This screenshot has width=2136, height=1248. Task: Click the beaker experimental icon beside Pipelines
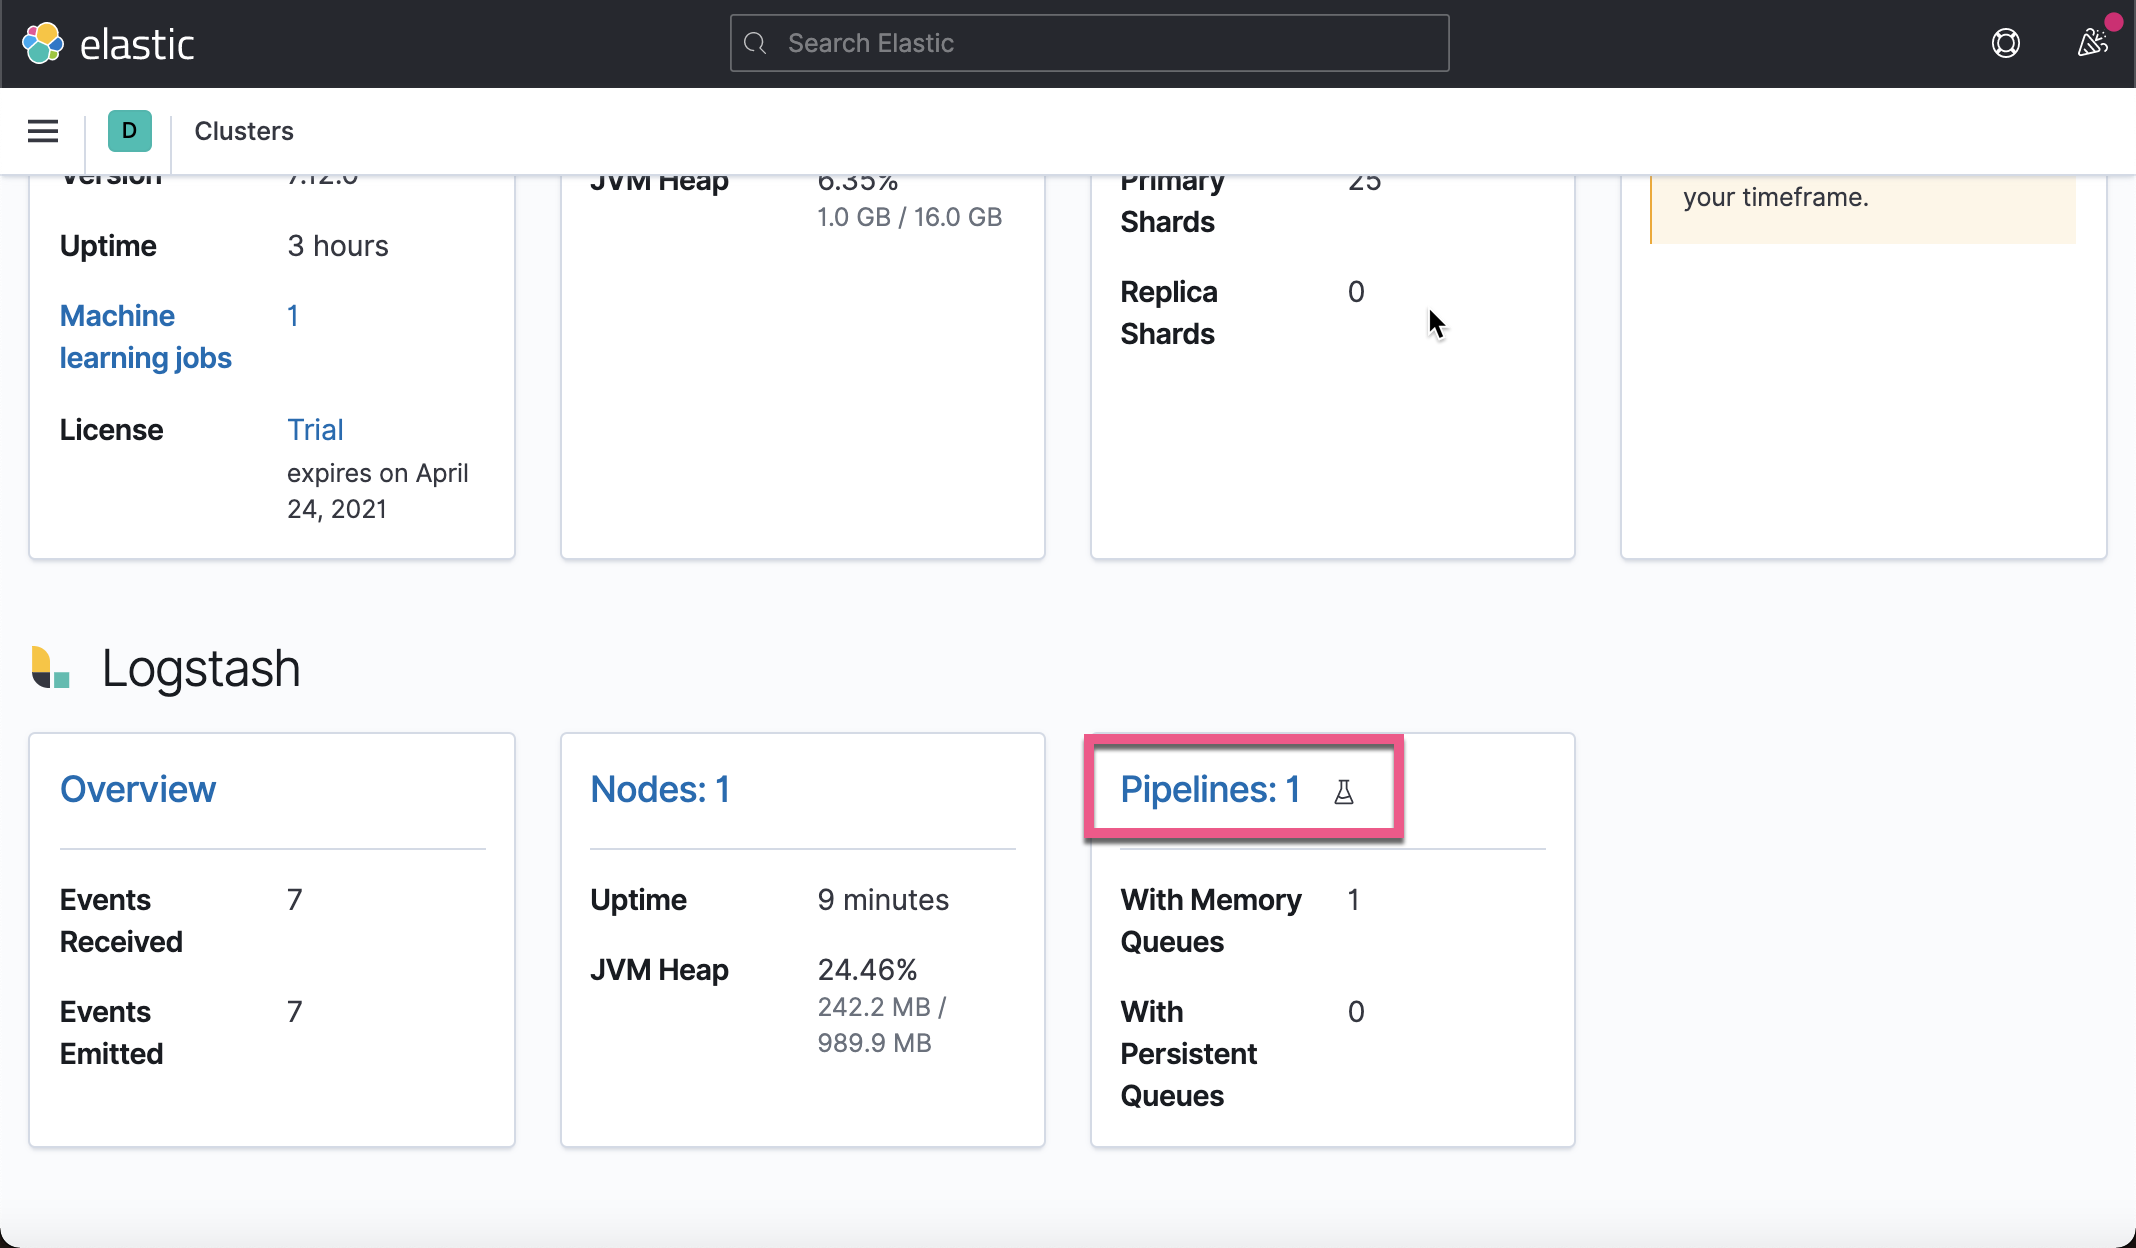(1344, 792)
